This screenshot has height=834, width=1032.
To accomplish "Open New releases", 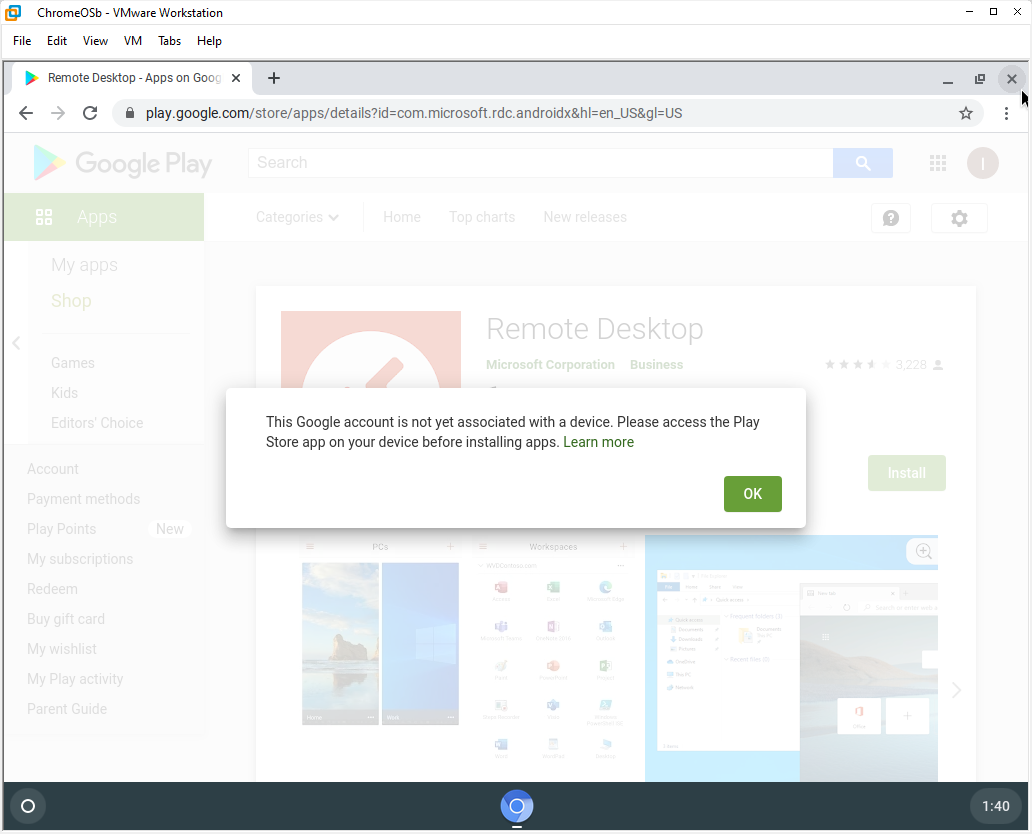I will [585, 217].
